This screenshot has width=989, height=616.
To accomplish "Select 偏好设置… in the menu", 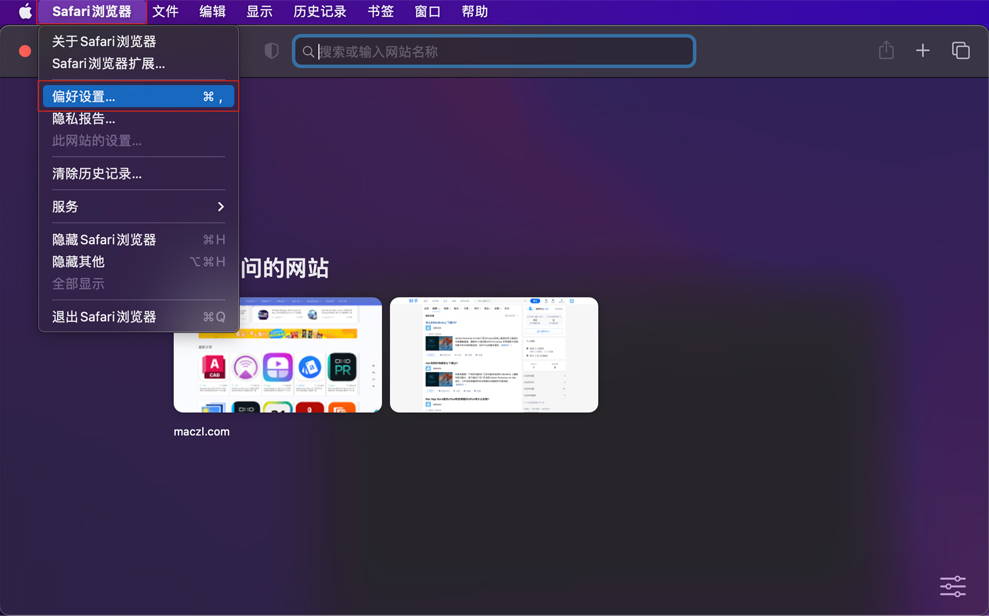I will point(138,96).
